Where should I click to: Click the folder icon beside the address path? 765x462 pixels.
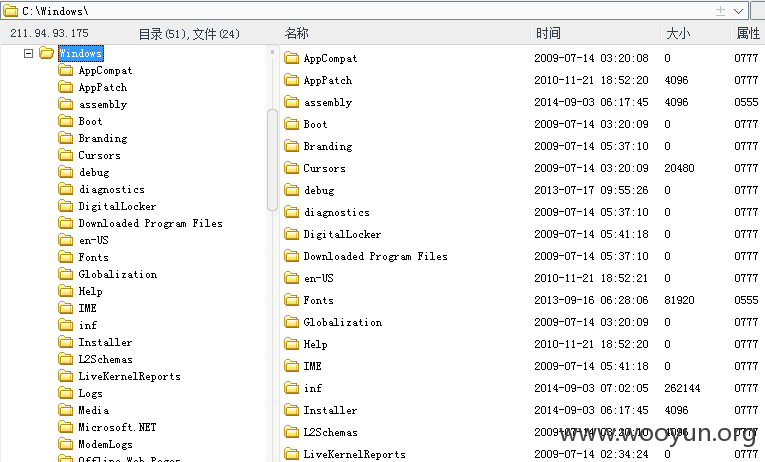(x=10, y=11)
